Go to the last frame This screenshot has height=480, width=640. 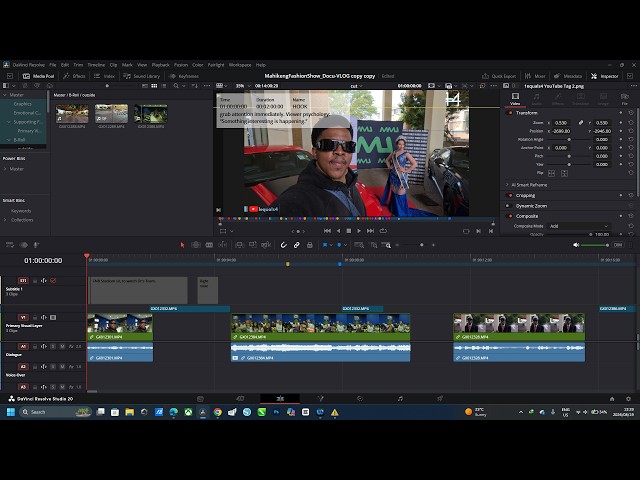click(x=370, y=231)
